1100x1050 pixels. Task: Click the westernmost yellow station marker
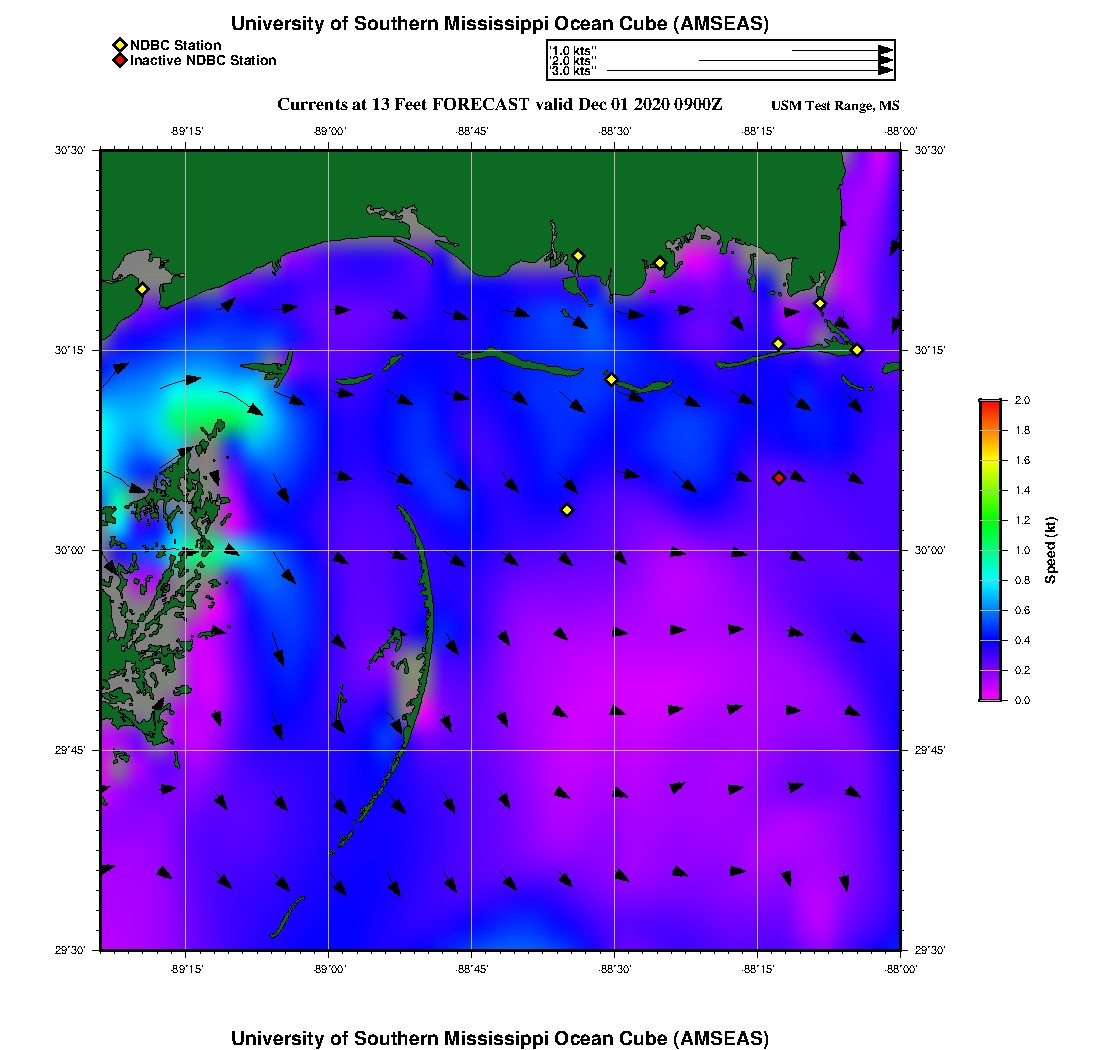coord(142,289)
